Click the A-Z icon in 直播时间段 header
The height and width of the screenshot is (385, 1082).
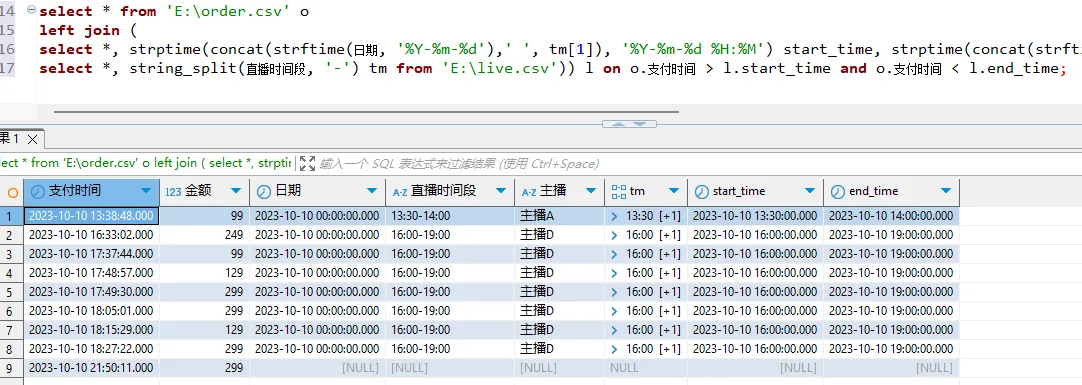(x=401, y=192)
